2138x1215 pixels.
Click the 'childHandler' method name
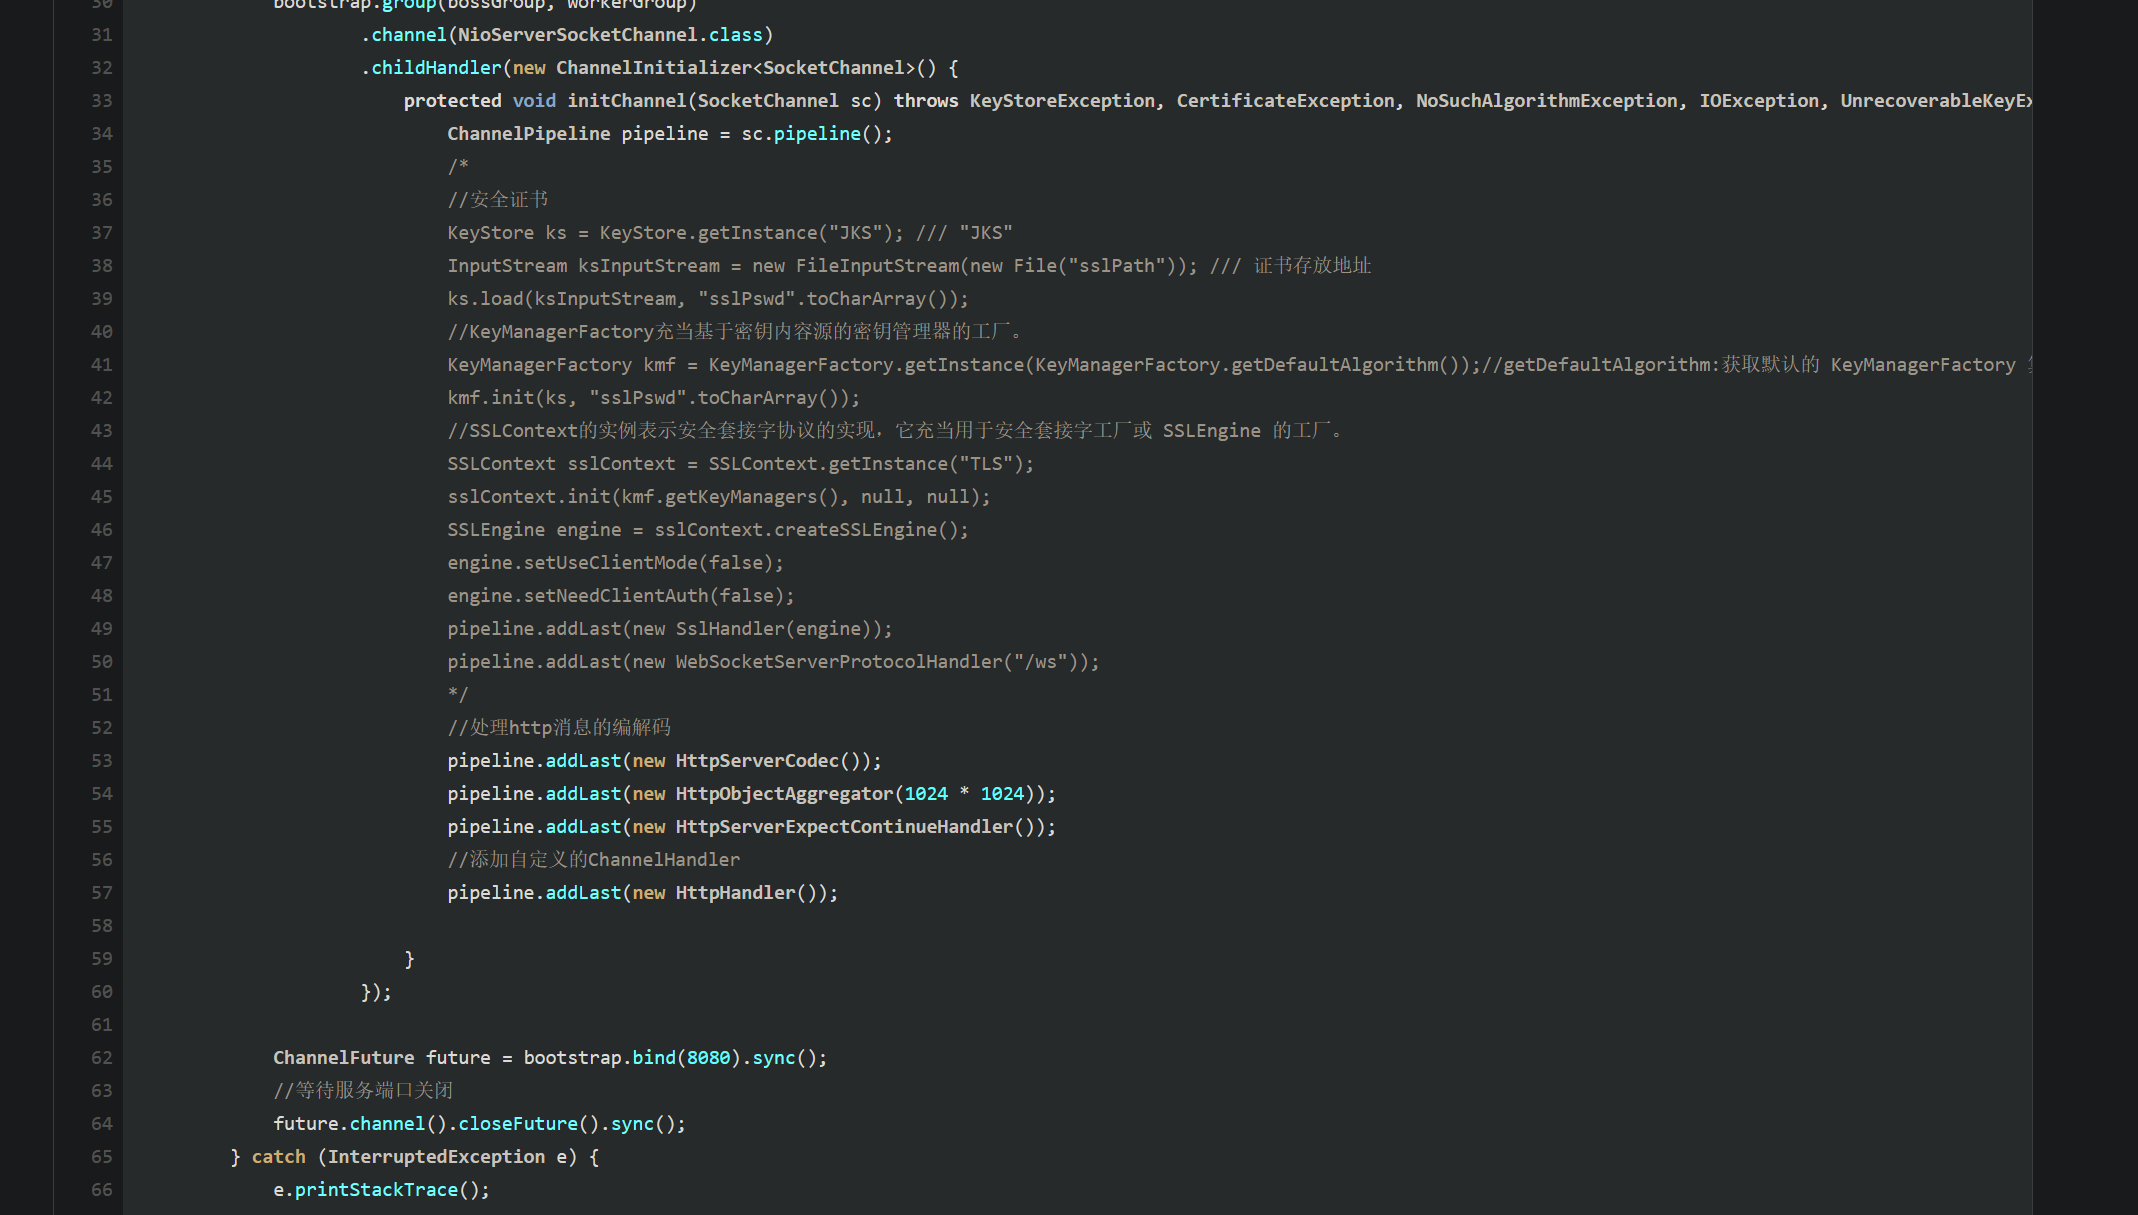[x=436, y=68]
